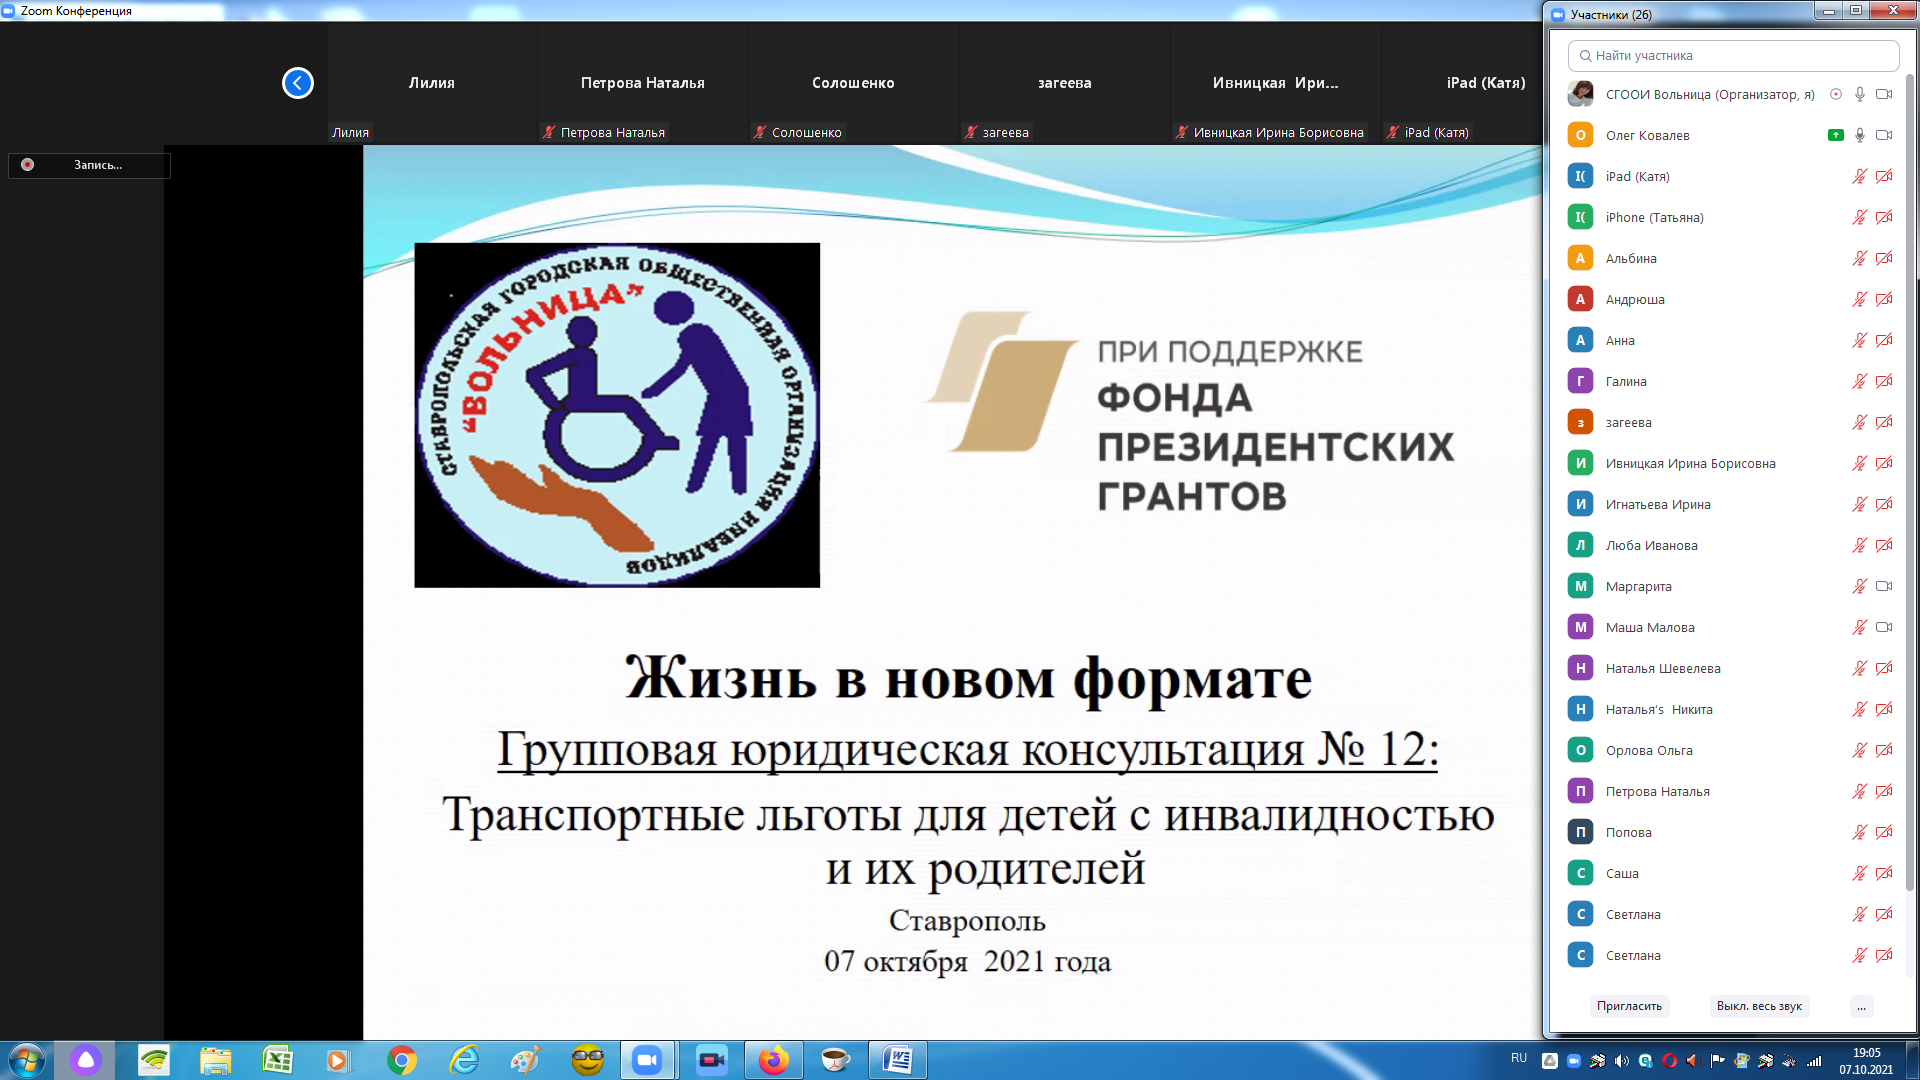
Task: Click muted microphone icon for Орлова Ольга
Action: (x=1860, y=750)
